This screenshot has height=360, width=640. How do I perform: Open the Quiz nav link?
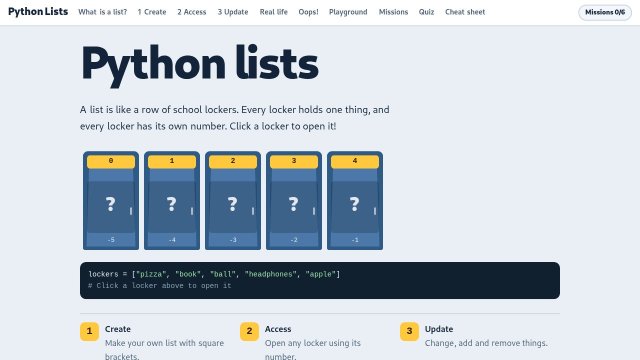[x=426, y=12]
